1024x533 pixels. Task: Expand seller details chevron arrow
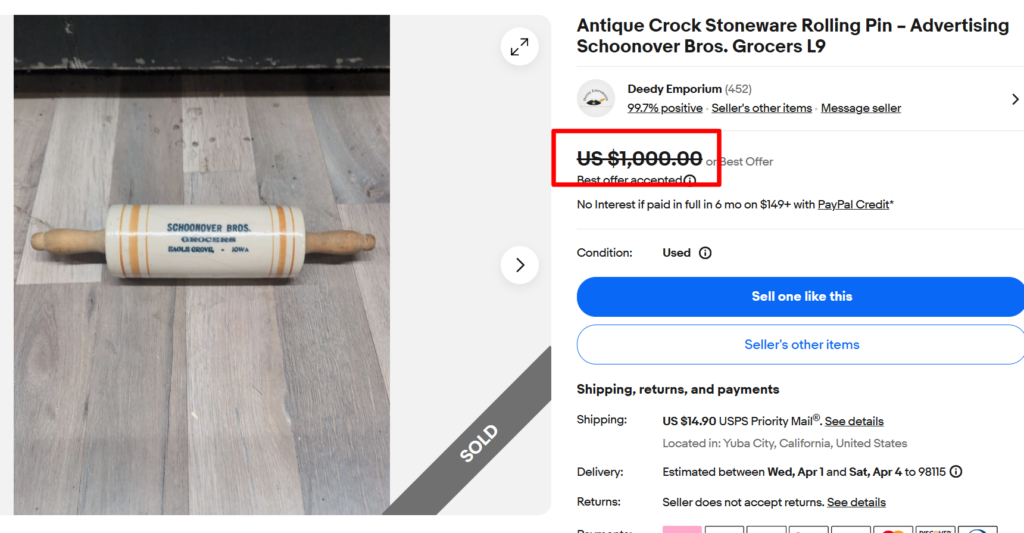click(1015, 99)
